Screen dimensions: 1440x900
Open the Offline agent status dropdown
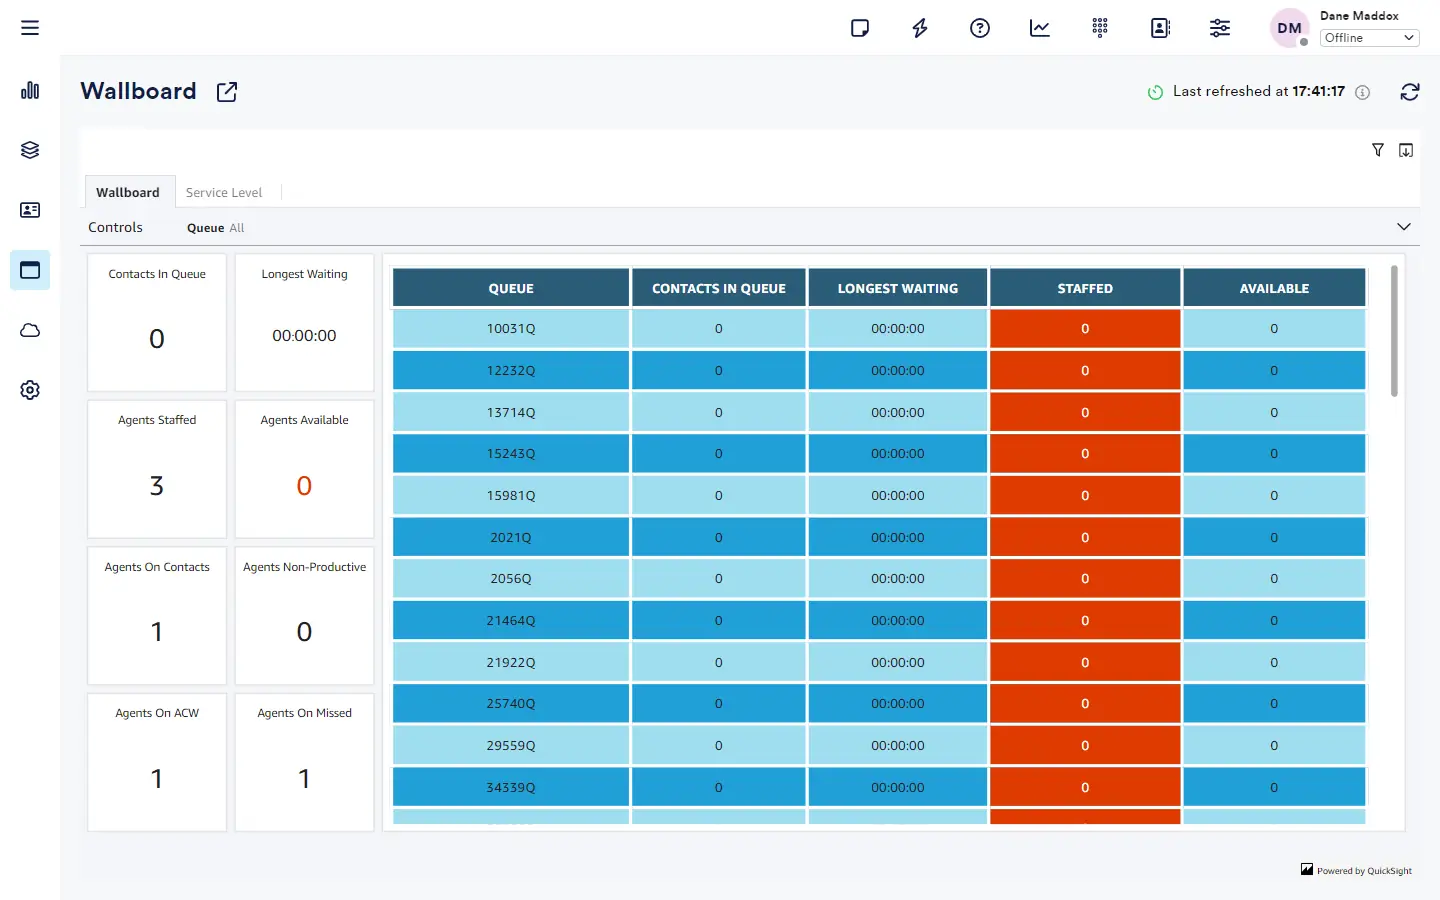[1369, 38]
